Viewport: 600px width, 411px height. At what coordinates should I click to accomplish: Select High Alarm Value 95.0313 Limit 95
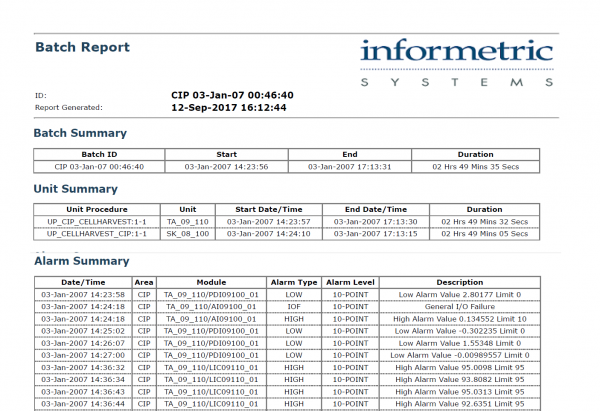tap(460, 392)
